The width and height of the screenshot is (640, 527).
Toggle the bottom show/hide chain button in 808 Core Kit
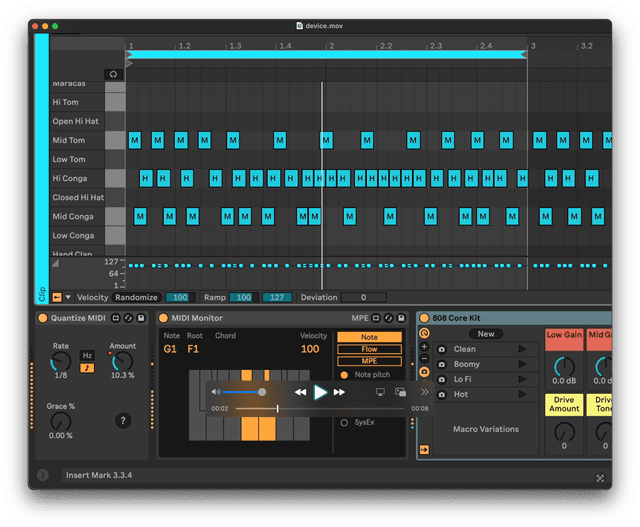click(x=424, y=449)
